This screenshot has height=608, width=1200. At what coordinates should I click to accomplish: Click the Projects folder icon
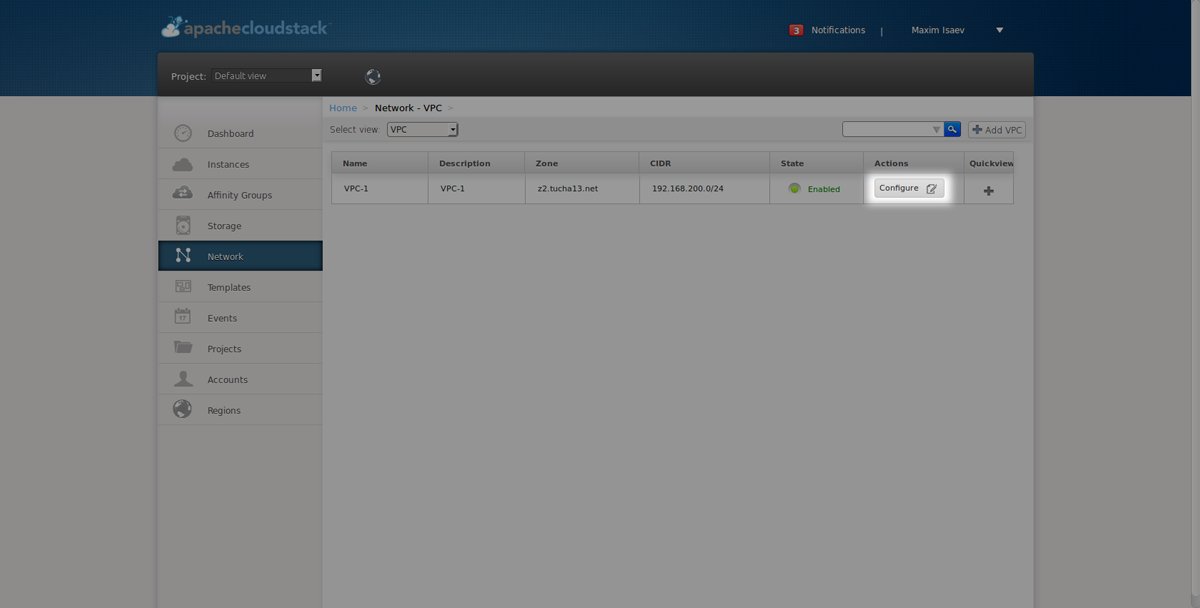point(183,348)
